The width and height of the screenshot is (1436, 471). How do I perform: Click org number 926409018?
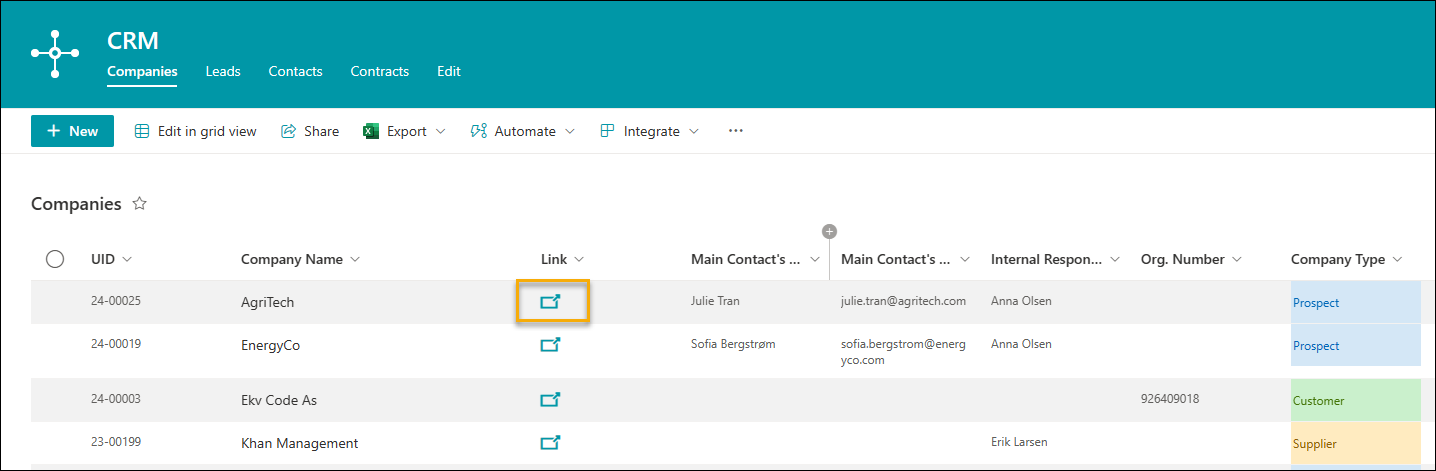coord(1170,398)
